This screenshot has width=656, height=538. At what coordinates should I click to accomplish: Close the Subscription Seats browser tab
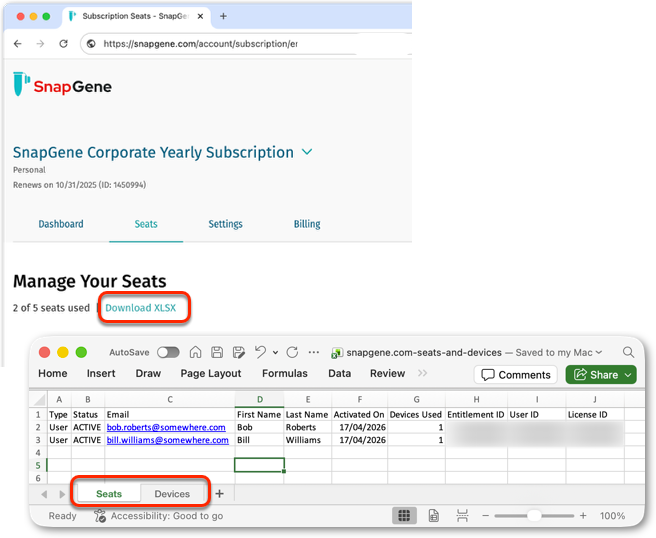pyautogui.click(x=200, y=16)
